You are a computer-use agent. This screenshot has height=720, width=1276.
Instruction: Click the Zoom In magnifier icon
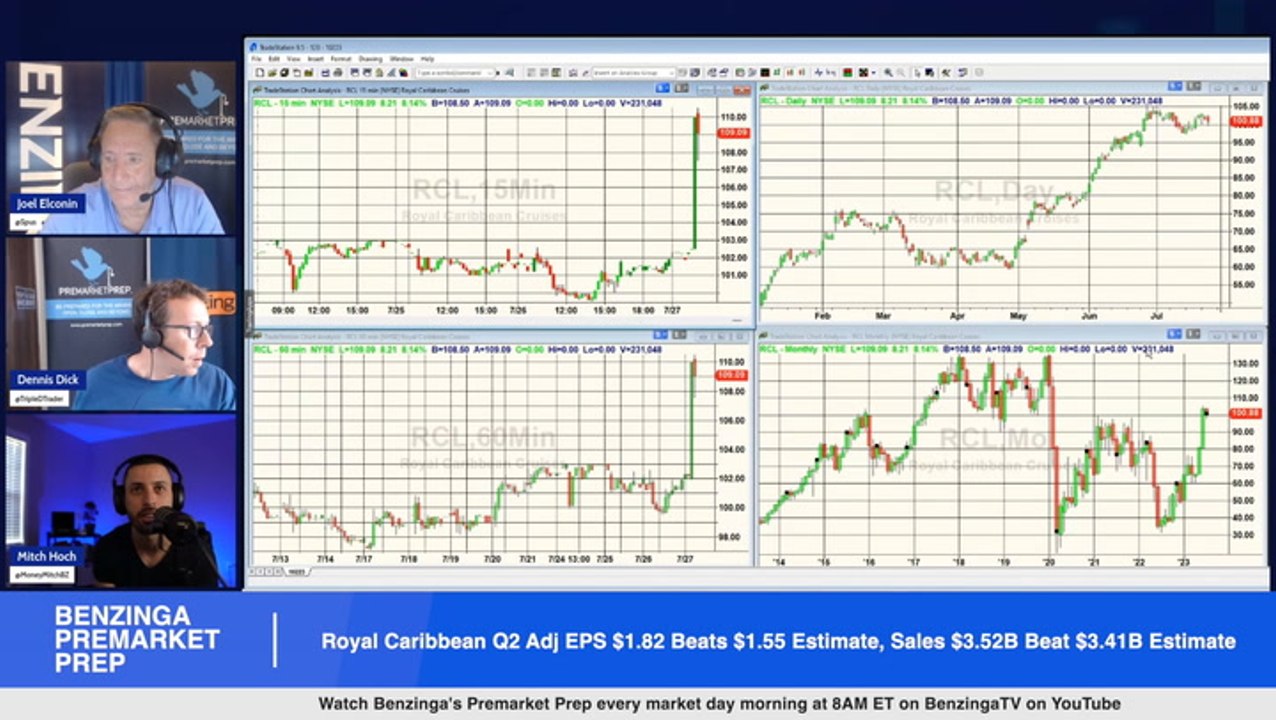pyautogui.click(x=888, y=73)
